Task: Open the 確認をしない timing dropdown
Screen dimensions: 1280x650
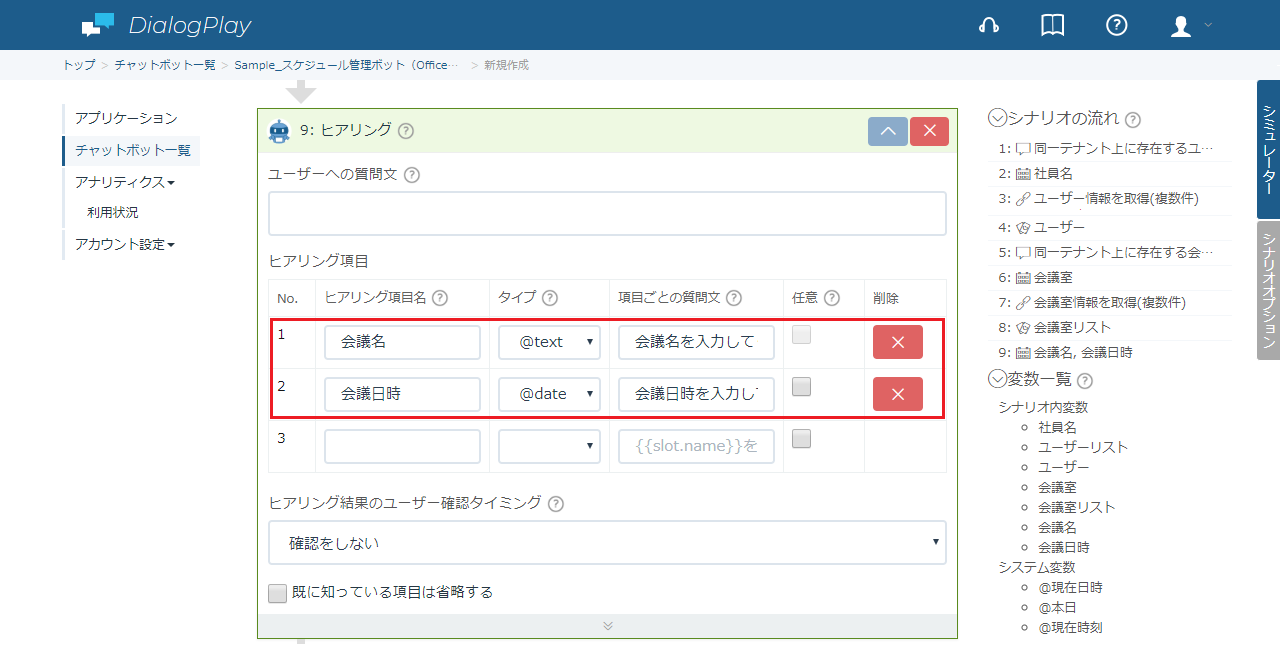Action: (x=607, y=543)
